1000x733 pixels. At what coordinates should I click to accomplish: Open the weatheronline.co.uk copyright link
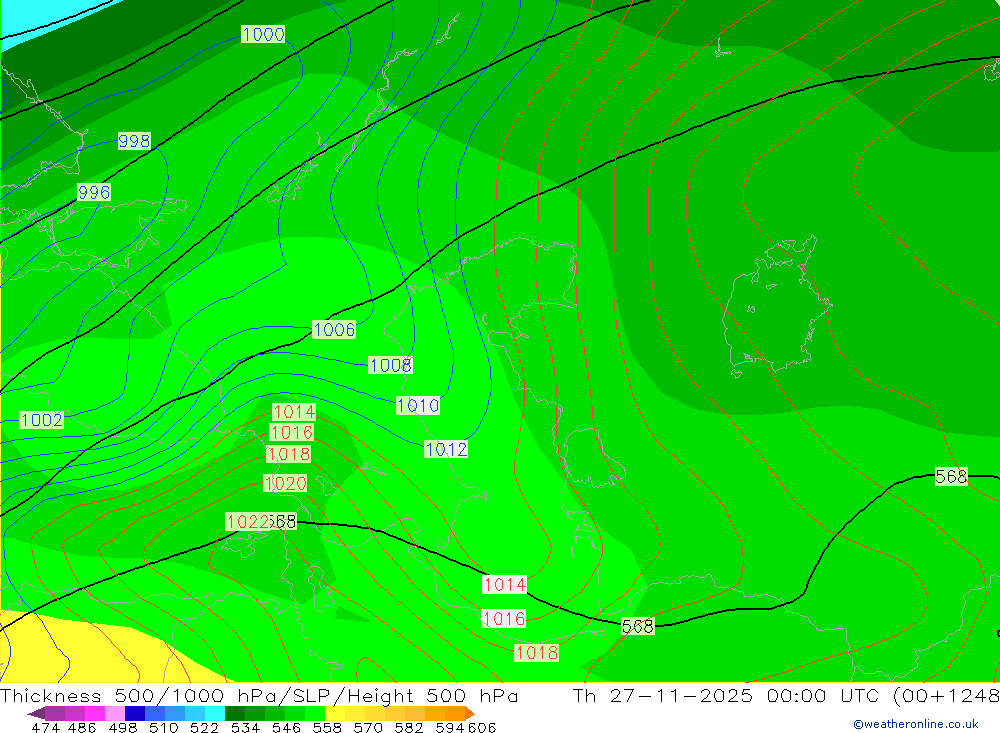tap(916, 724)
